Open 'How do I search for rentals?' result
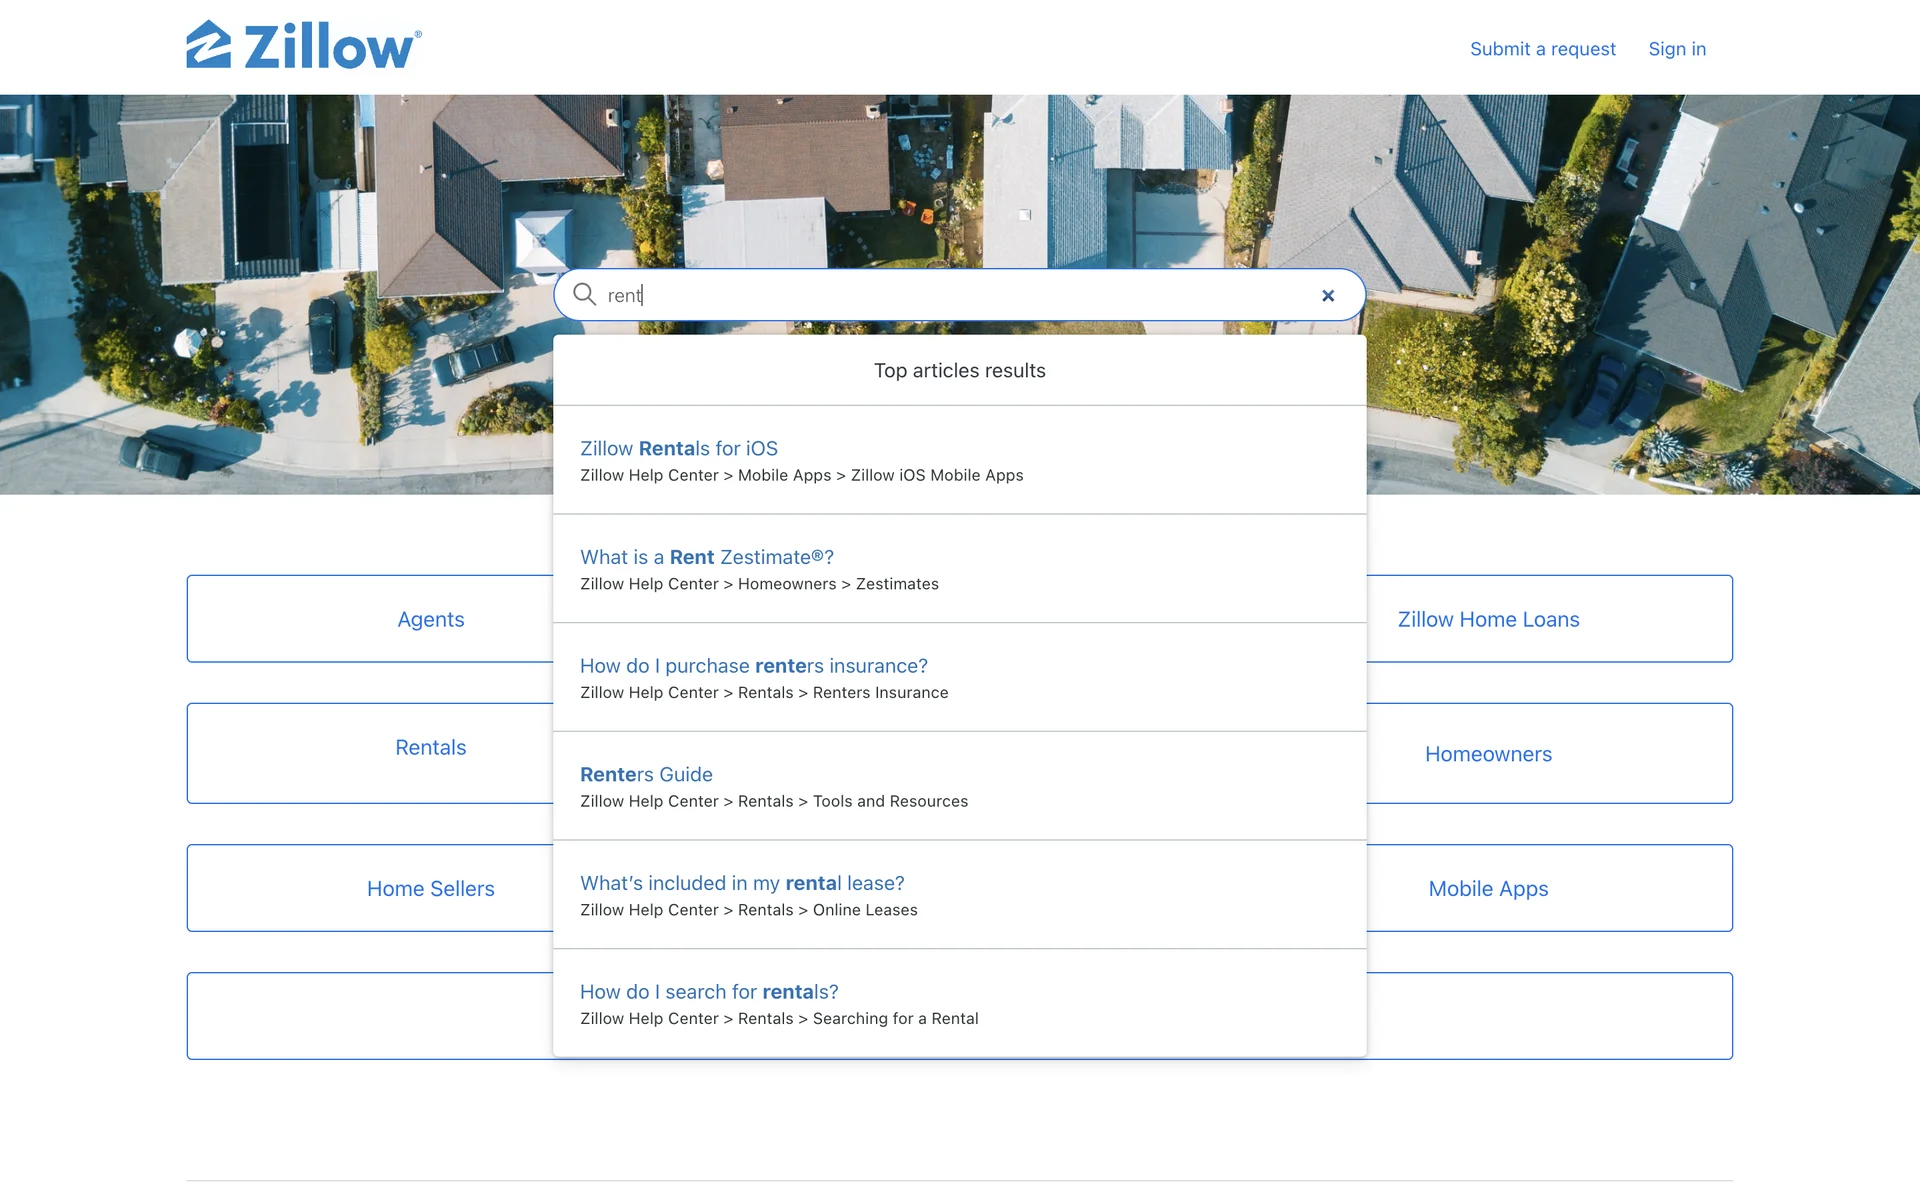 [x=709, y=992]
